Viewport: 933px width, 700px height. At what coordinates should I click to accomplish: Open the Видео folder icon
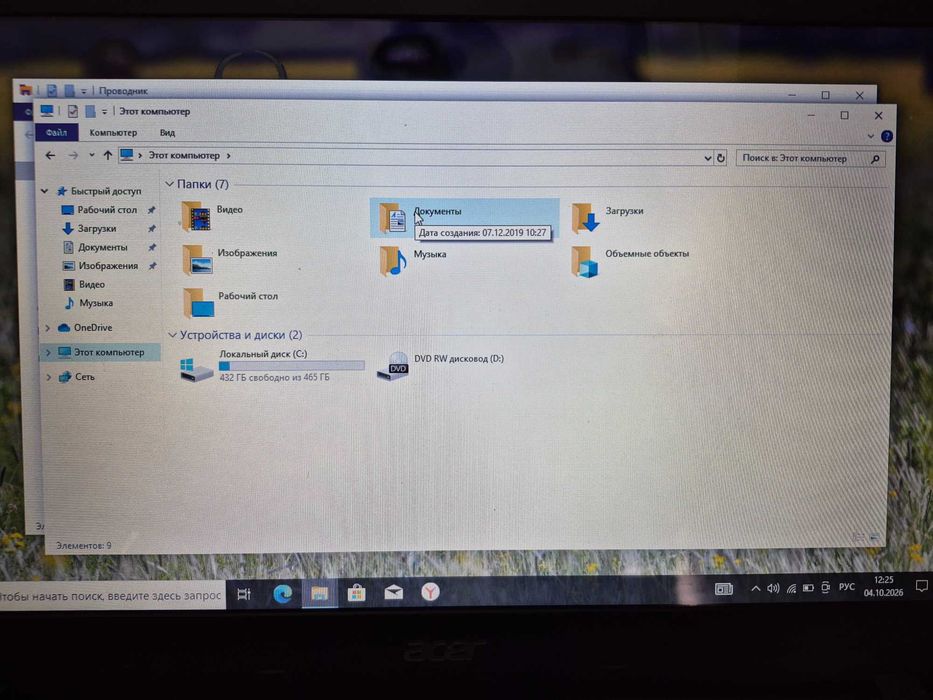tap(196, 217)
